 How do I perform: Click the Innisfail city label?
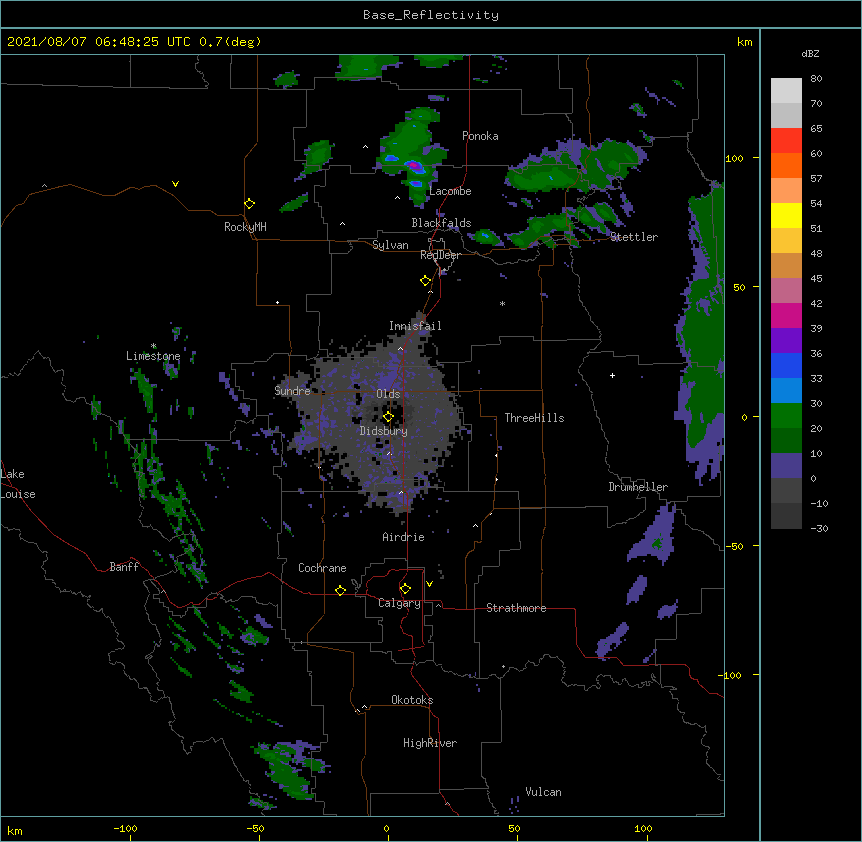[415, 326]
